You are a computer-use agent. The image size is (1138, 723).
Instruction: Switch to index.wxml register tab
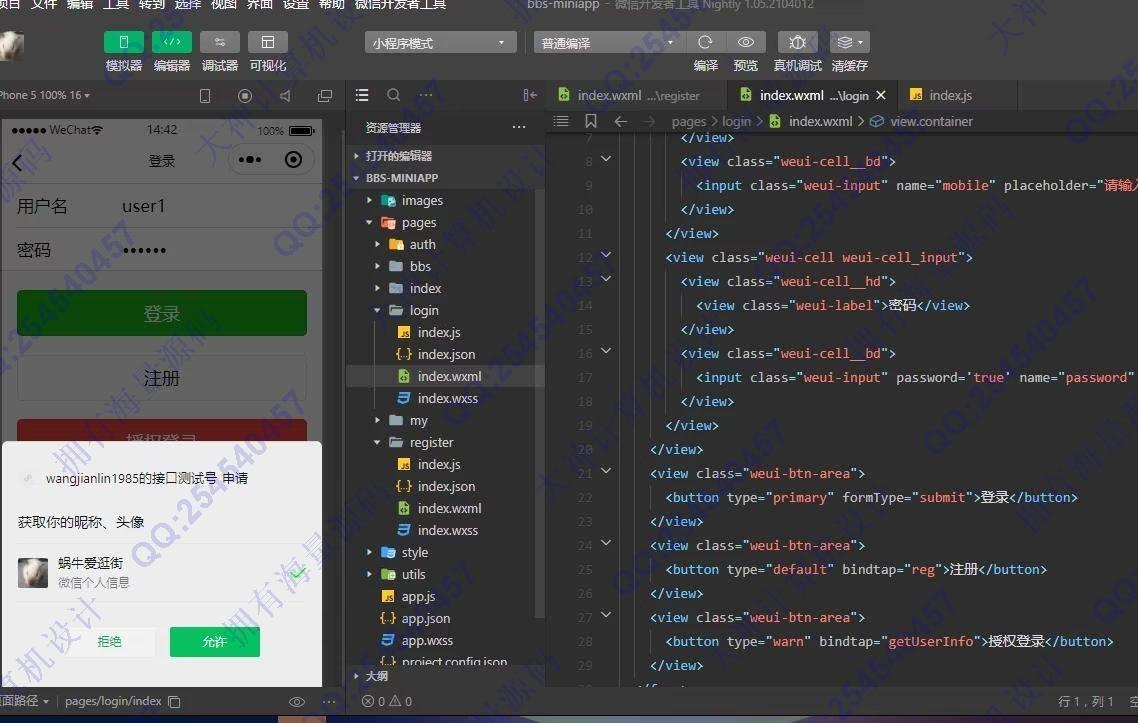636,95
